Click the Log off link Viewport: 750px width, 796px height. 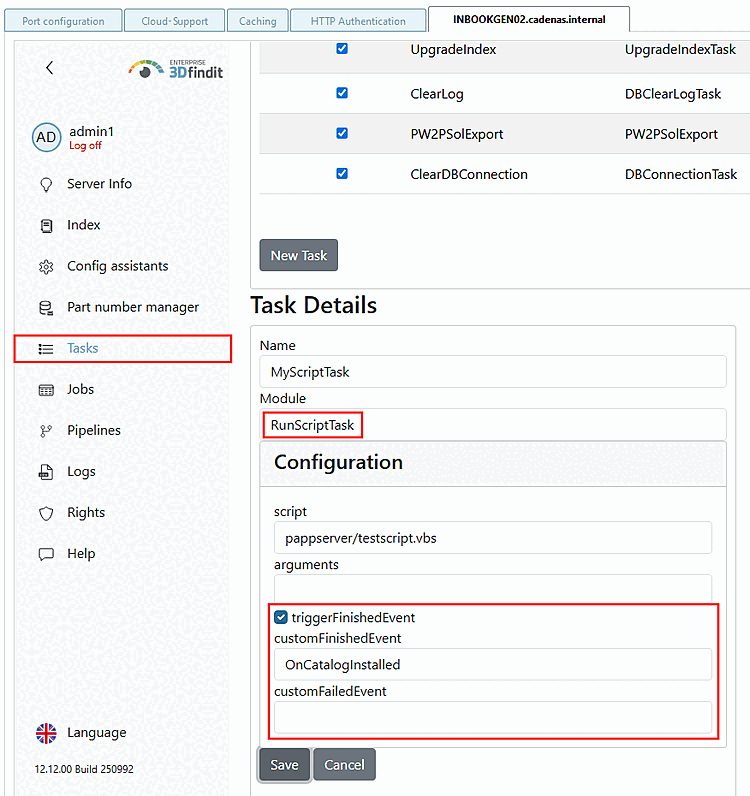[x=85, y=146]
